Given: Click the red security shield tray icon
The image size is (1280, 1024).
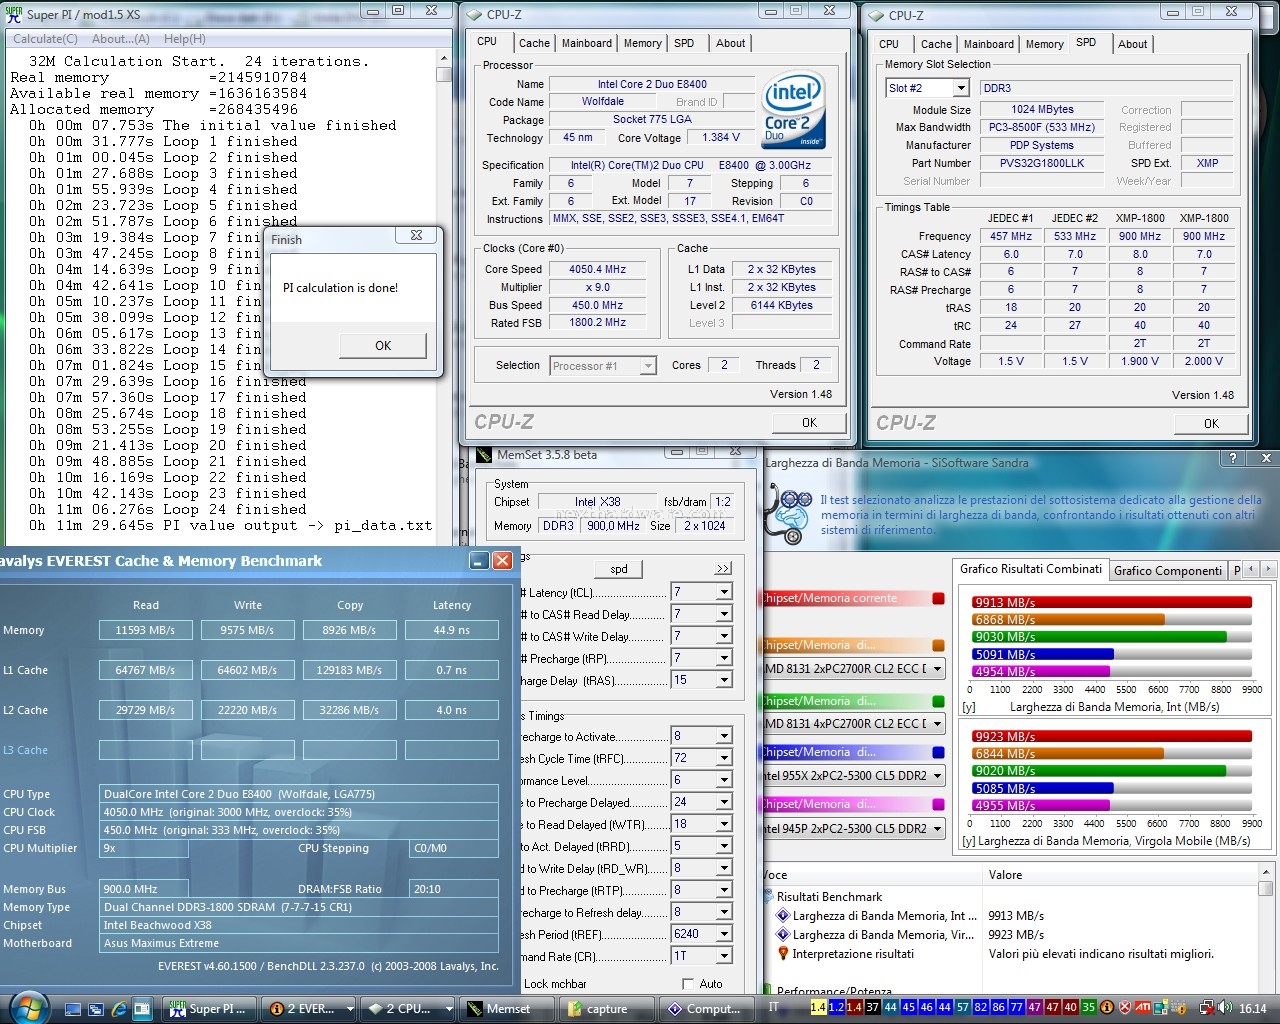Looking at the screenshot, I should point(1125,1008).
